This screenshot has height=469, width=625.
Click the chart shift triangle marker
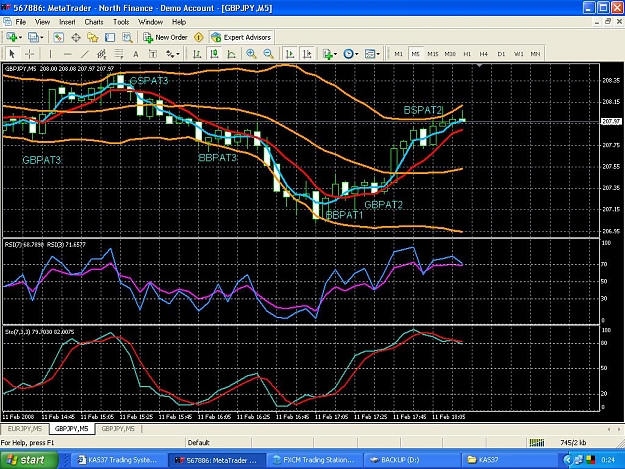(x=480, y=65)
